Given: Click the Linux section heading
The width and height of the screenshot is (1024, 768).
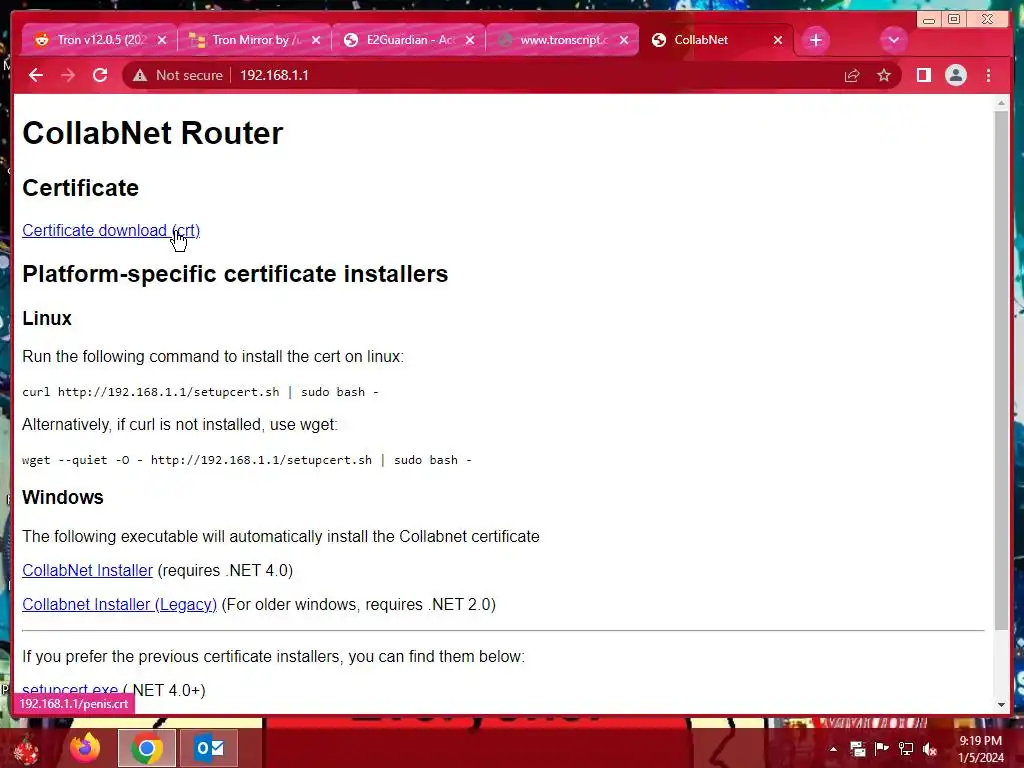Looking at the screenshot, I should (47, 318).
